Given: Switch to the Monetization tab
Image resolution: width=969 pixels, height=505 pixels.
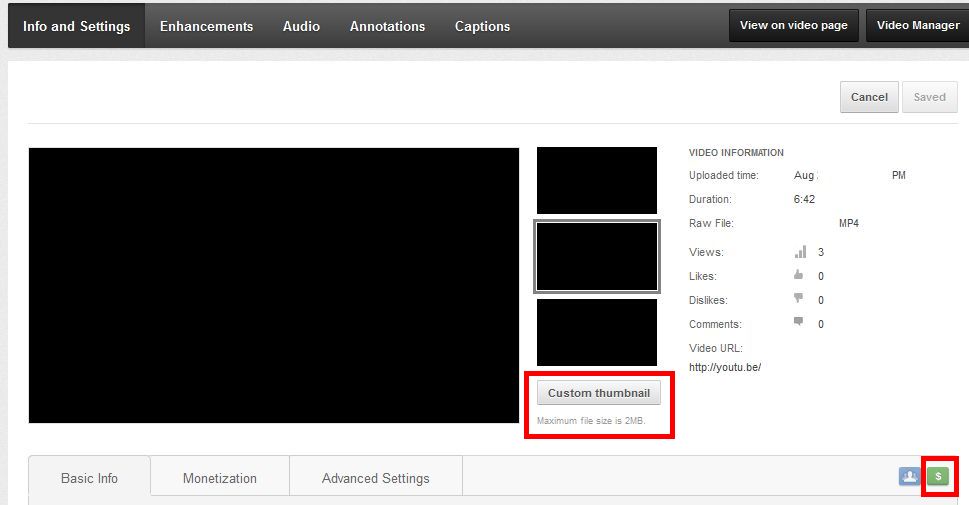Looking at the screenshot, I should [219, 478].
